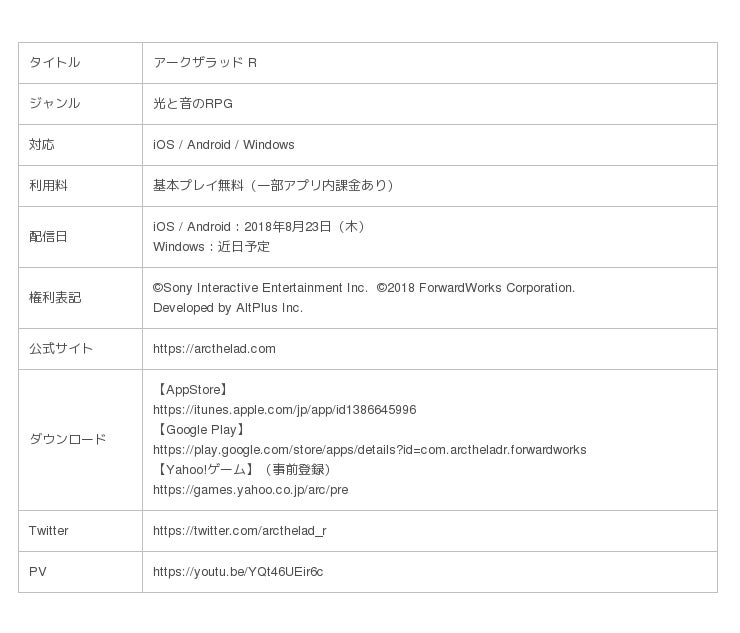Click the 2018年8月23日 release date line
This screenshot has width=740, height=633.
tap(261, 227)
